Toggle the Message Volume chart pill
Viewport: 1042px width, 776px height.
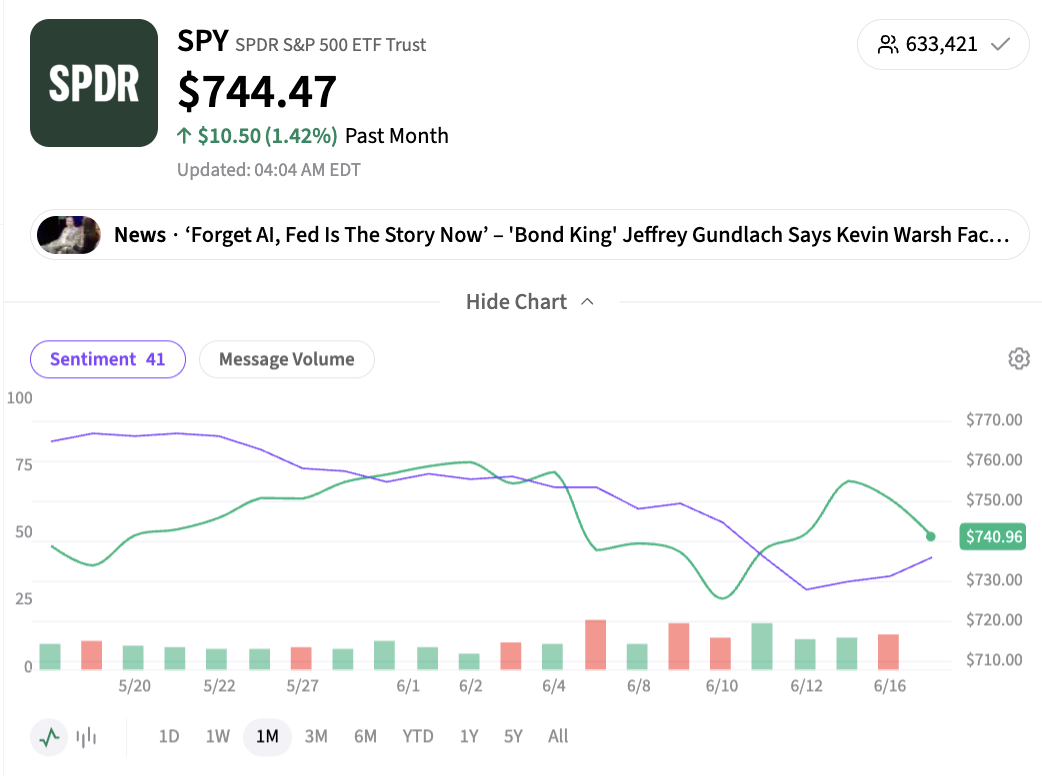click(x=286, y=359)
